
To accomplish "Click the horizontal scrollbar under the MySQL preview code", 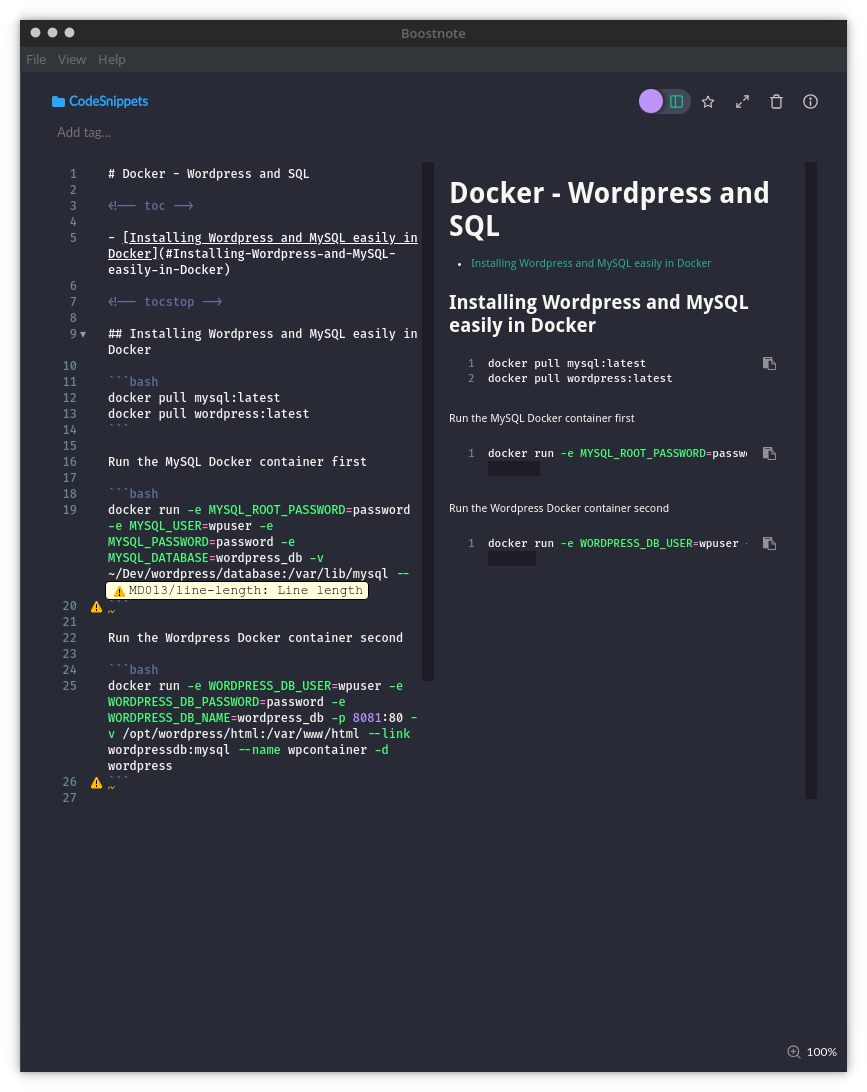I will [514, 469].
